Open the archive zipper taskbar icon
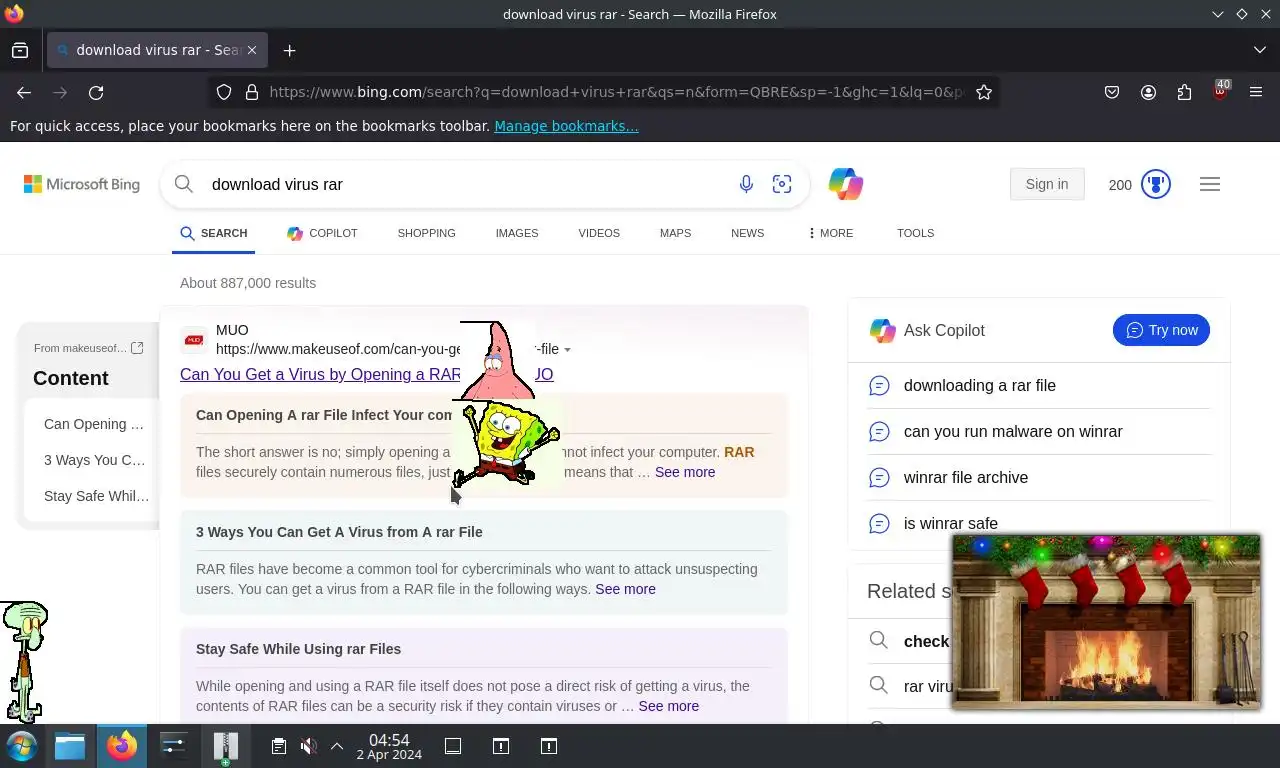This screenshot has height=768, width=1280. (226, 746)
